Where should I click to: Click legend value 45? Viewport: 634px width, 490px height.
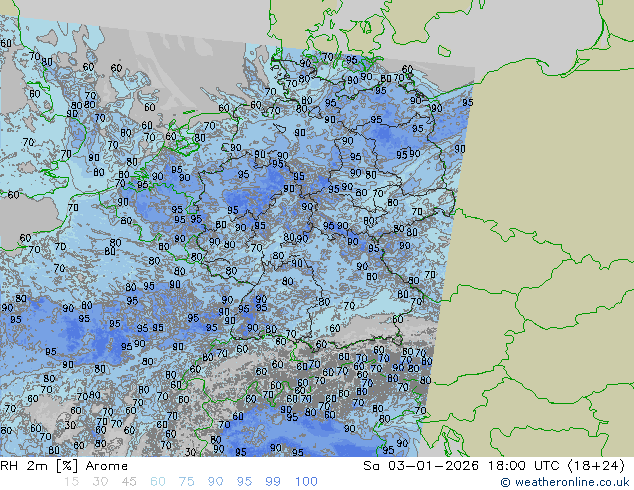[x=129, y=482]
